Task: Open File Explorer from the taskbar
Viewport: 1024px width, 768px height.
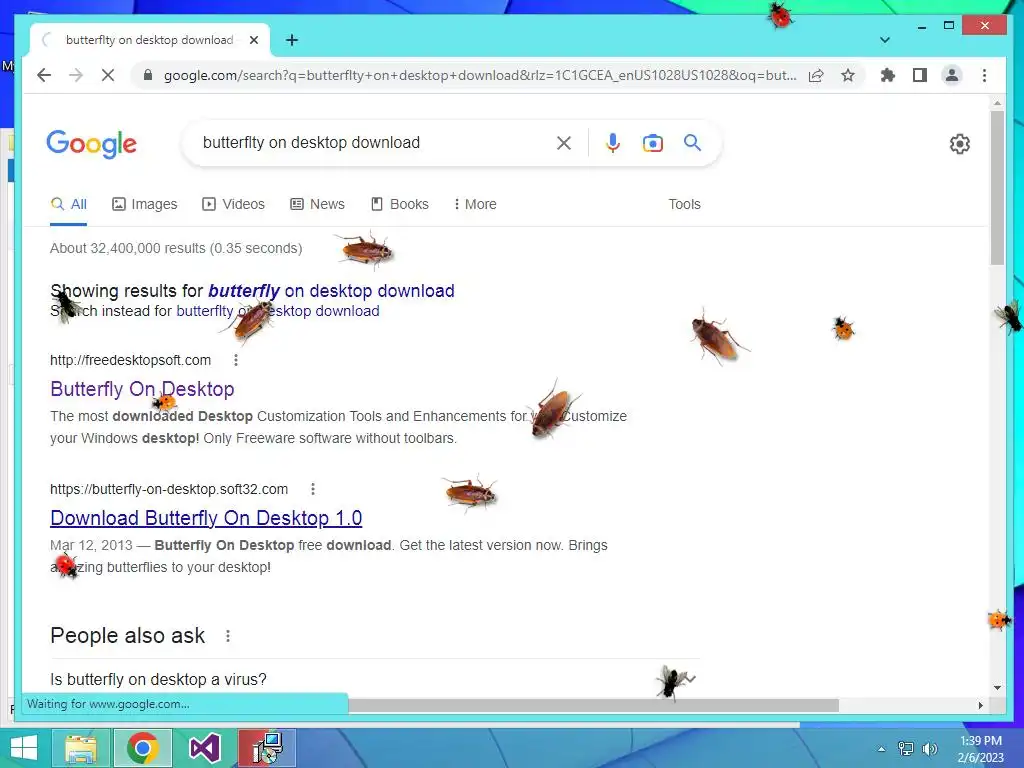Action: 81,748
